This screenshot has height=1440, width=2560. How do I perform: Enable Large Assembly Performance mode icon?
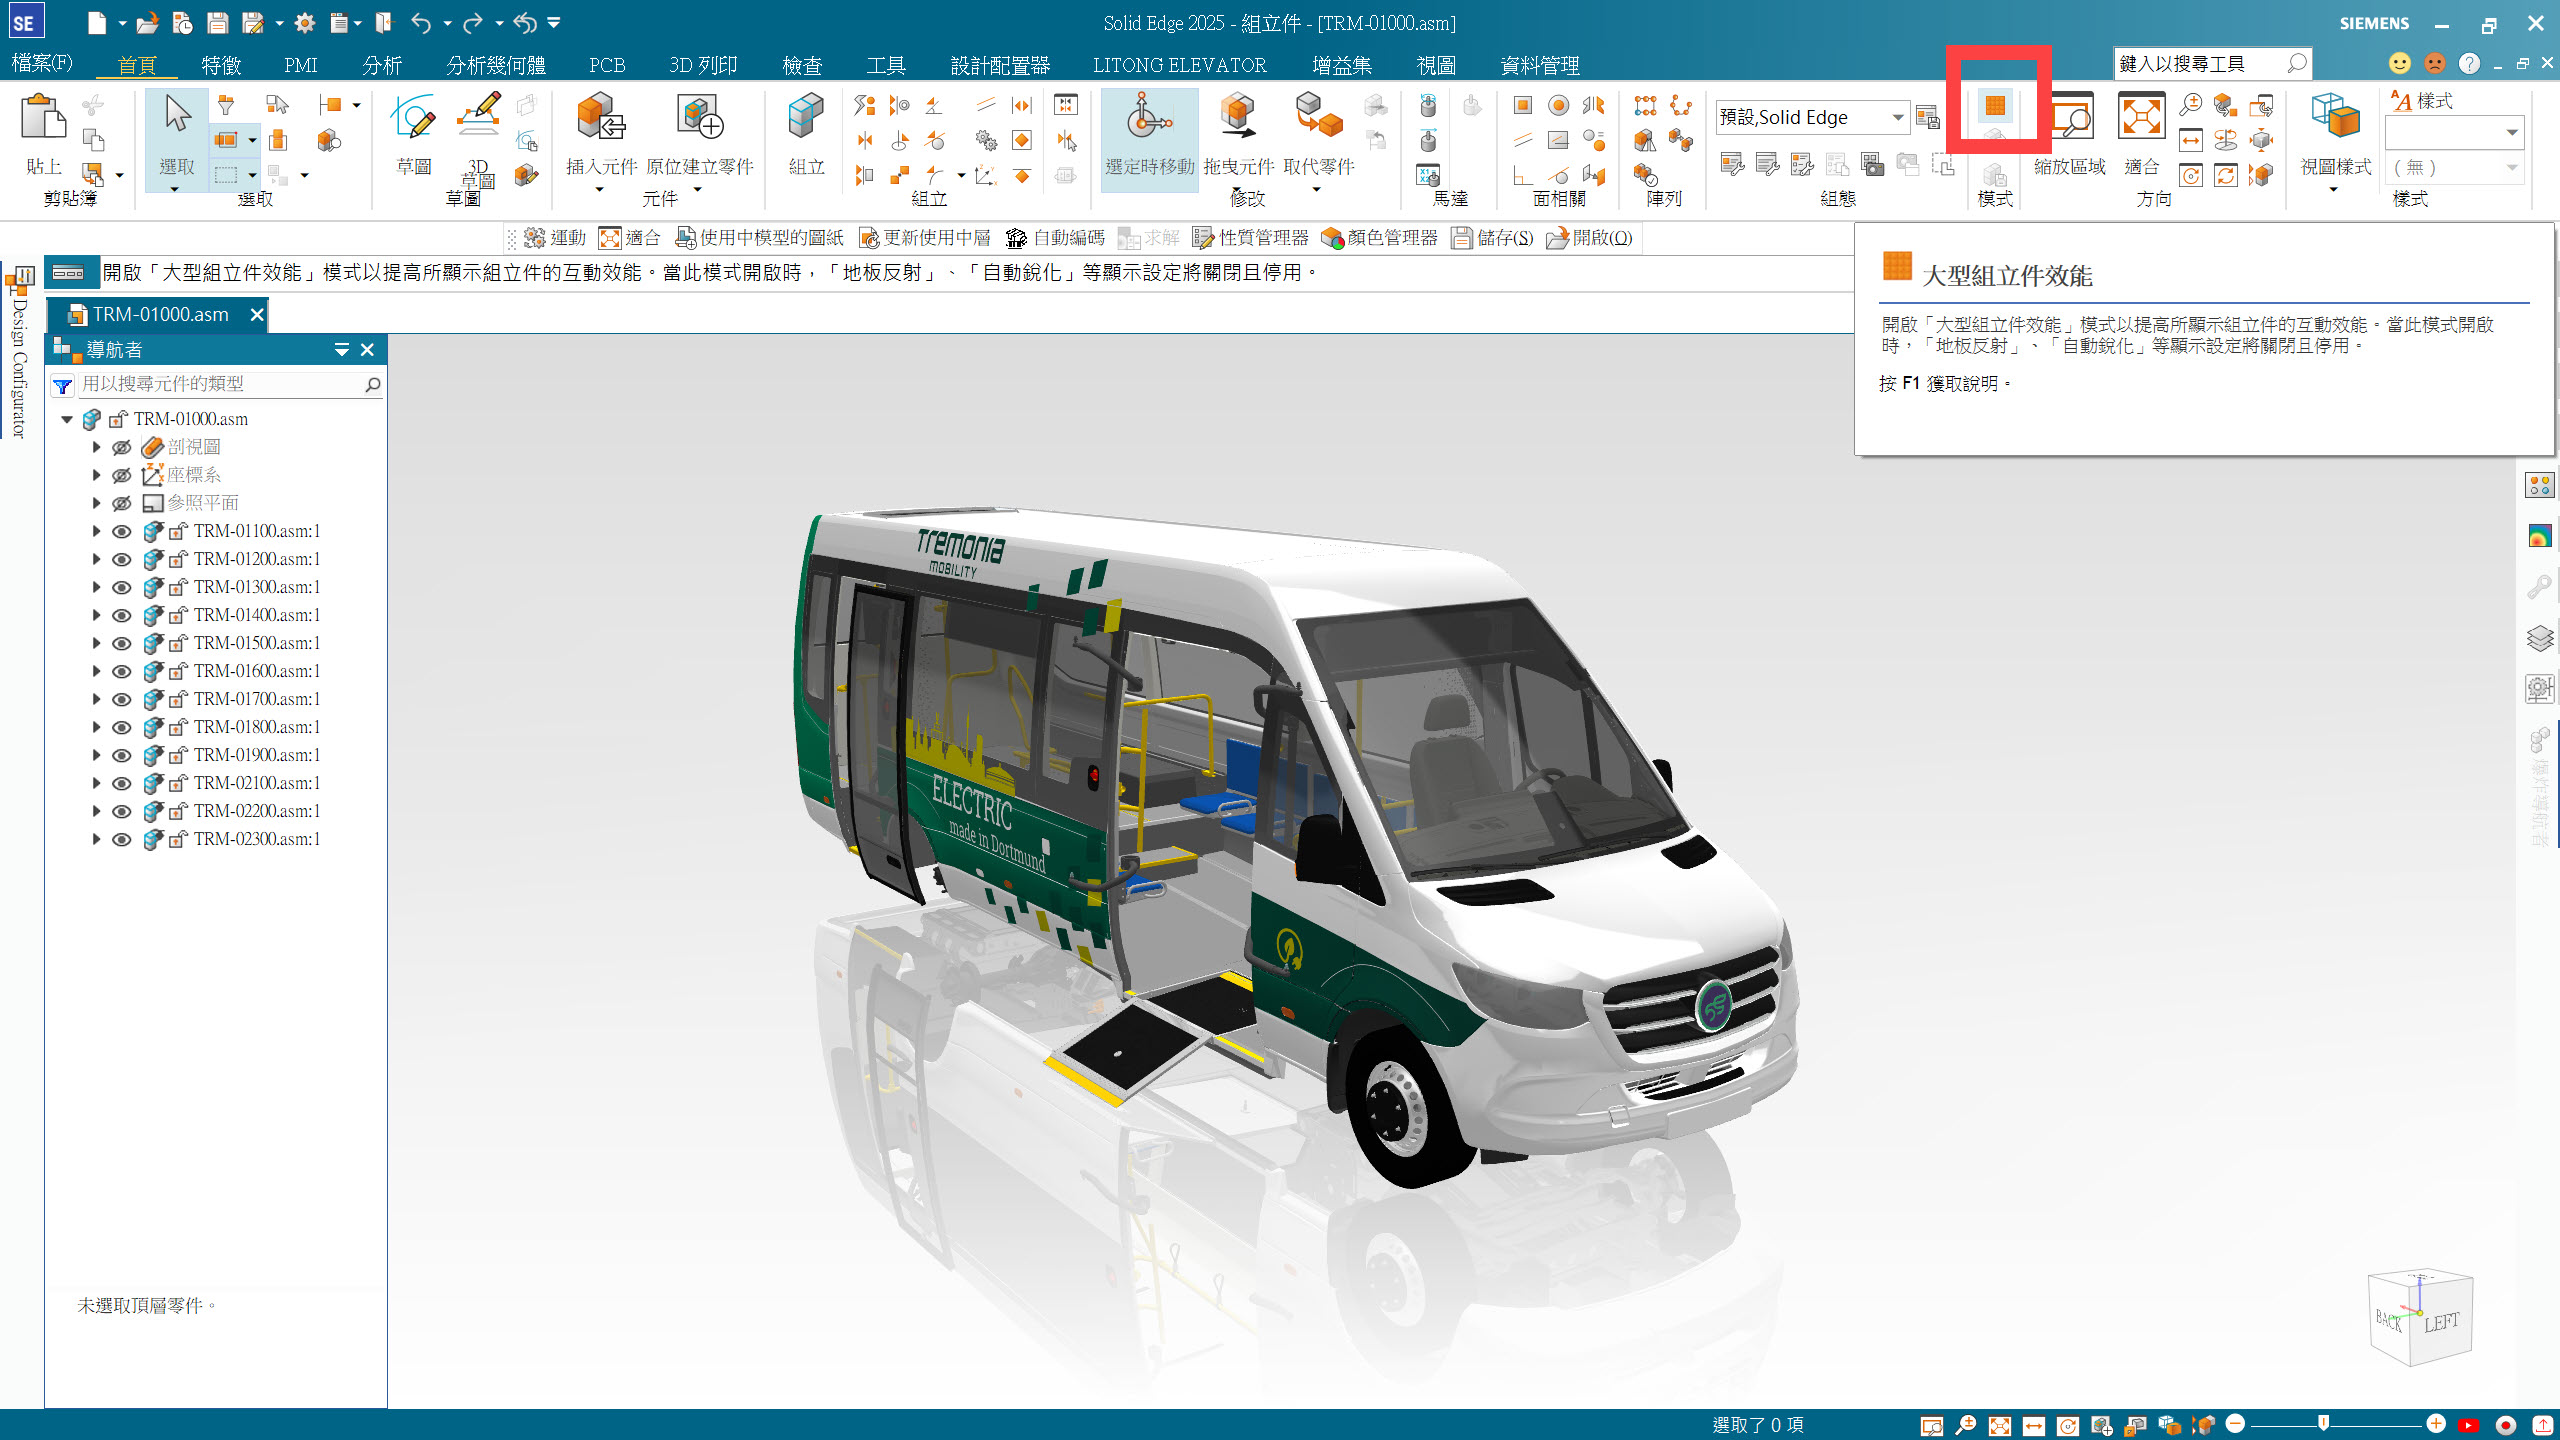point(1995,105)
